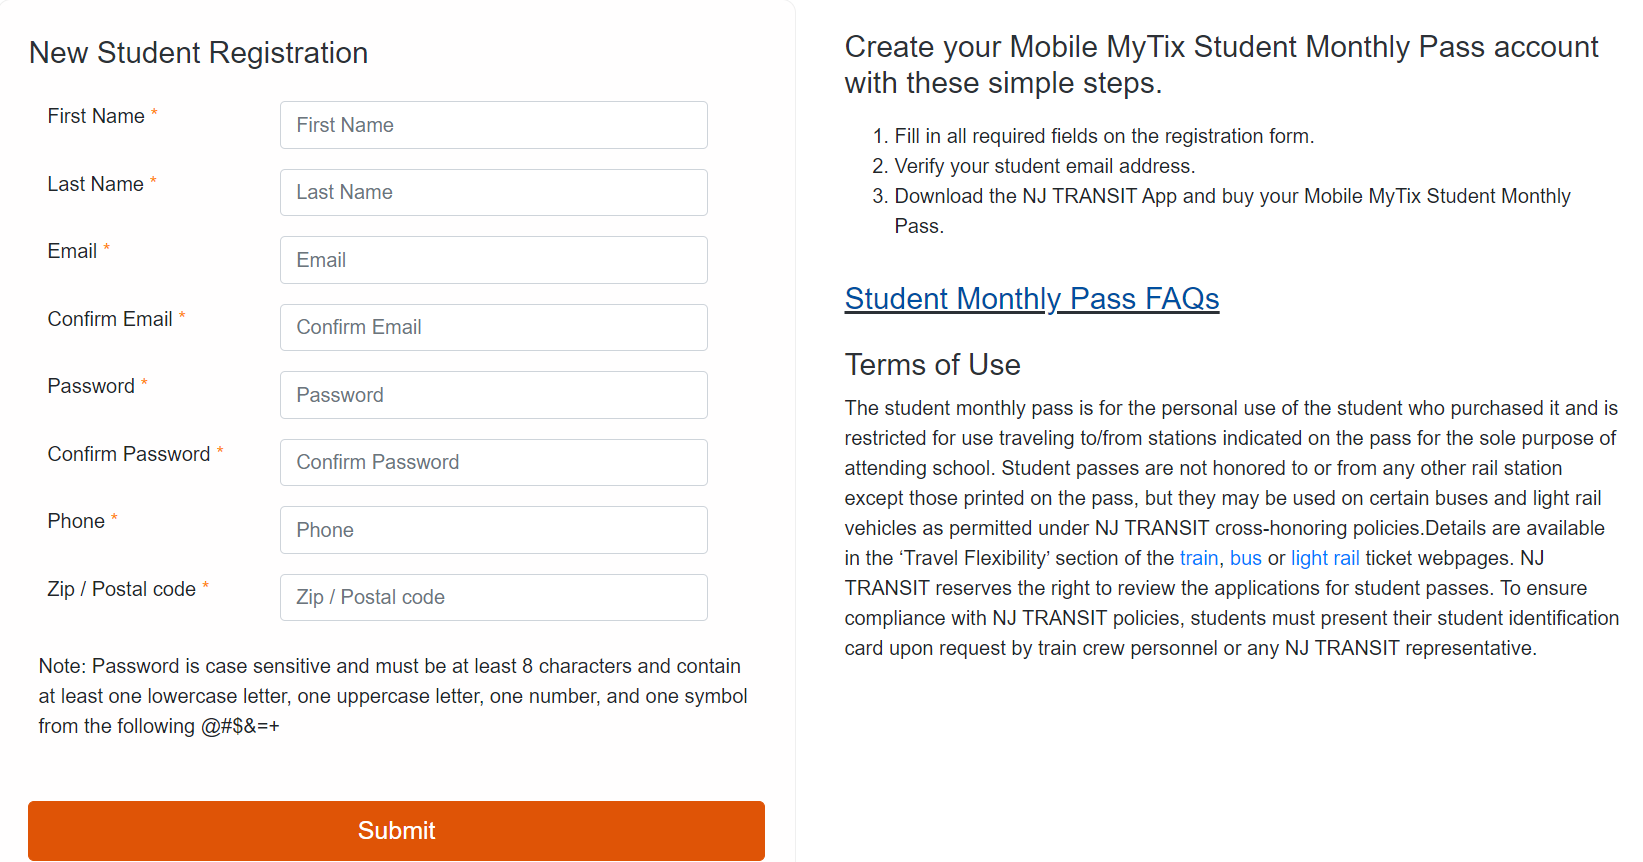Open the Student Monthly Pass FAQs link
This screenshot has height=862, width=1643.
(1031, 299)
